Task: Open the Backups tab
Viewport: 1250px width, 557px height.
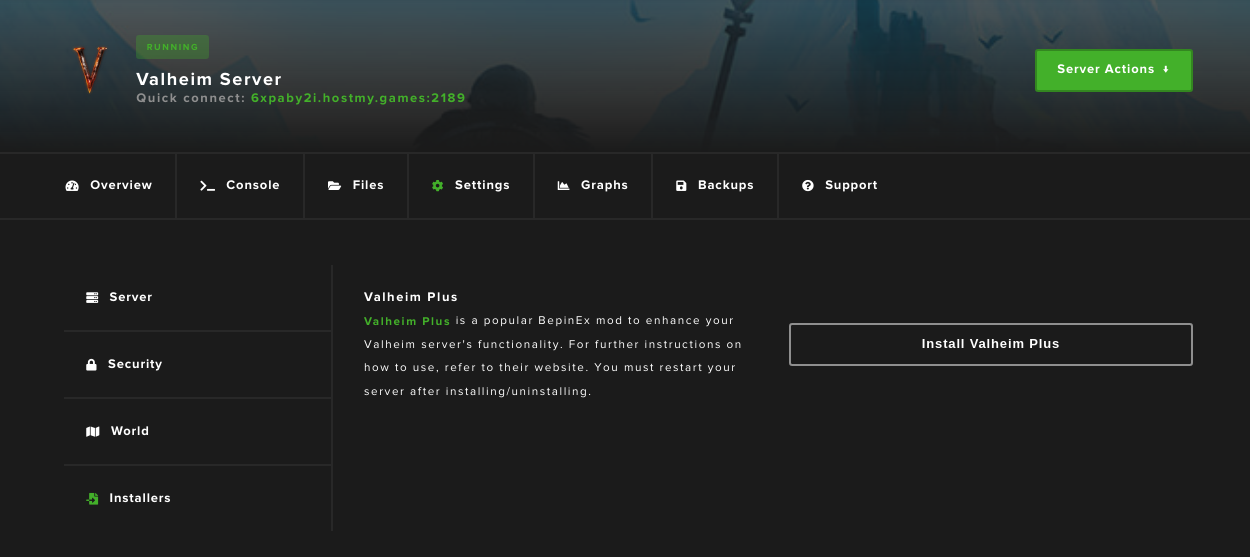Action: click(x=715, y=186)
